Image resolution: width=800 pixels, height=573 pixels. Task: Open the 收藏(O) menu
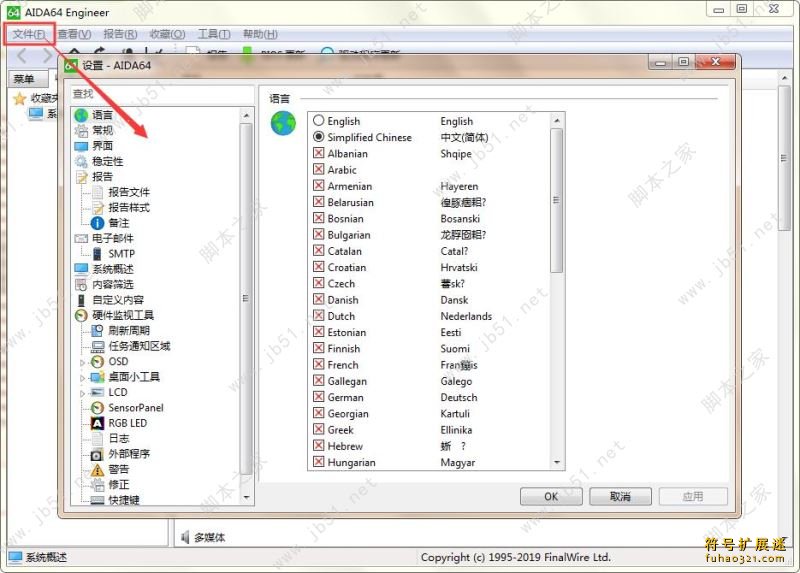click(167, 34)
